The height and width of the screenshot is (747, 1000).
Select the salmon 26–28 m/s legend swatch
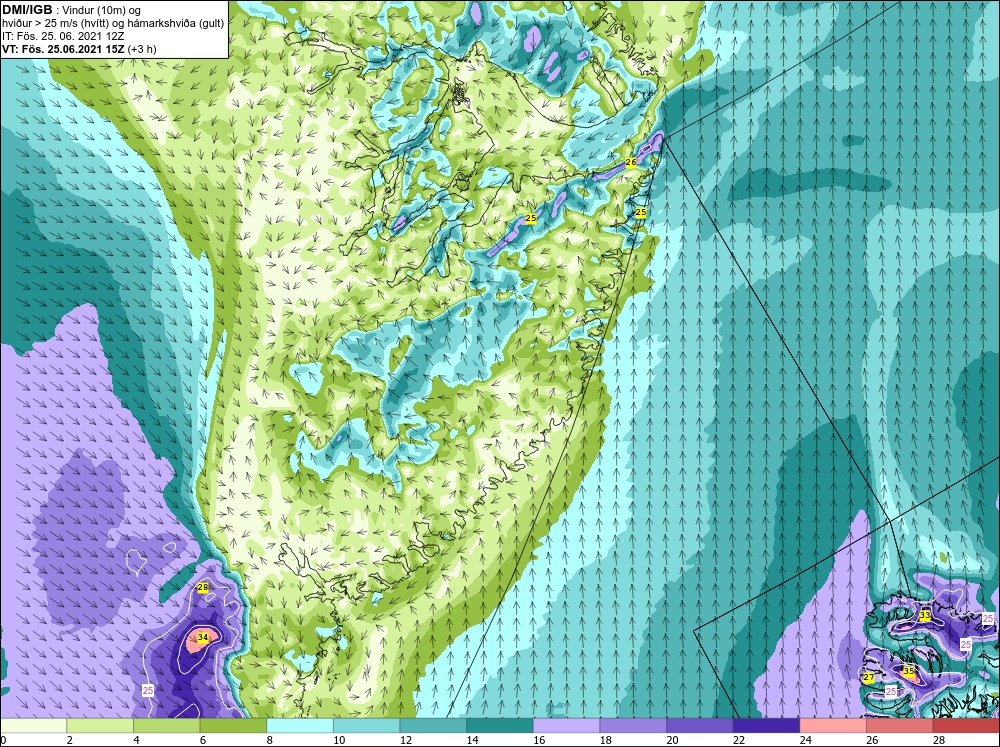click(x=899, y=726)
